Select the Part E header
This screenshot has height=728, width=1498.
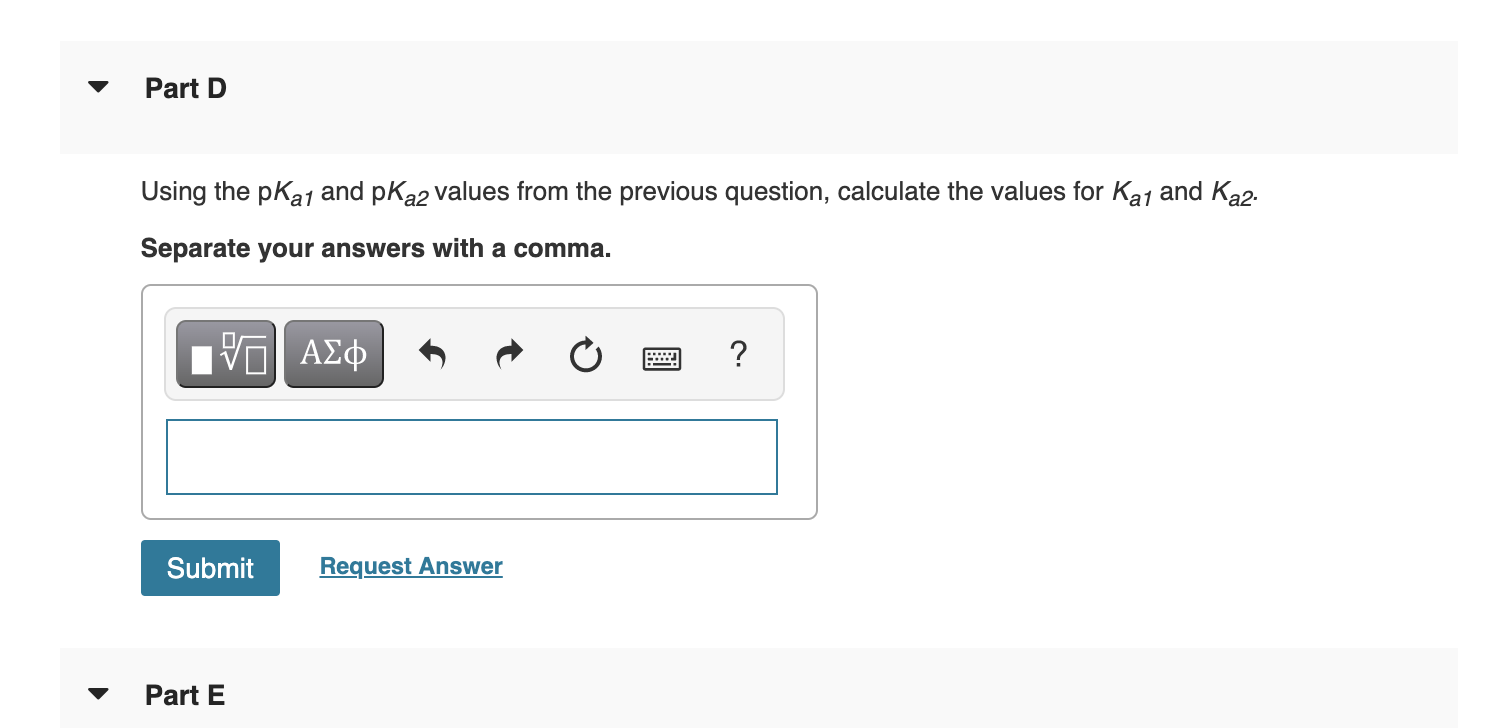click(x=184, y=695)
